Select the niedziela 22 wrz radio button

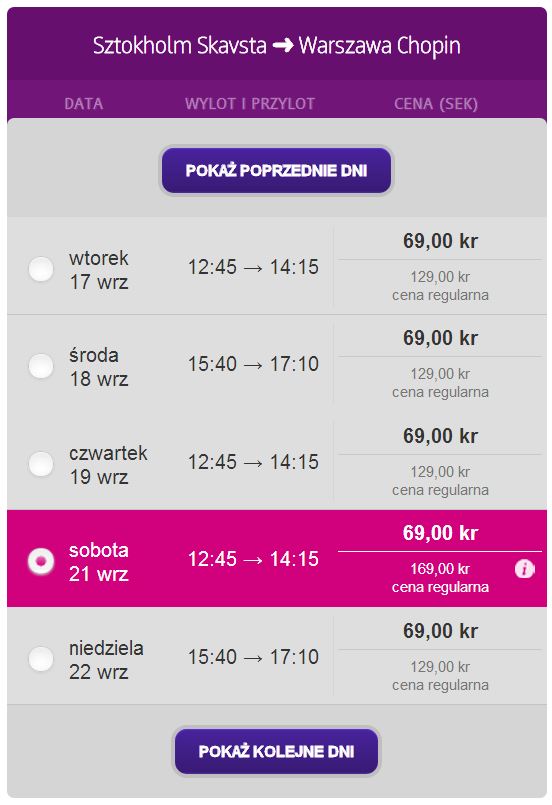click(x=41, y=659)
